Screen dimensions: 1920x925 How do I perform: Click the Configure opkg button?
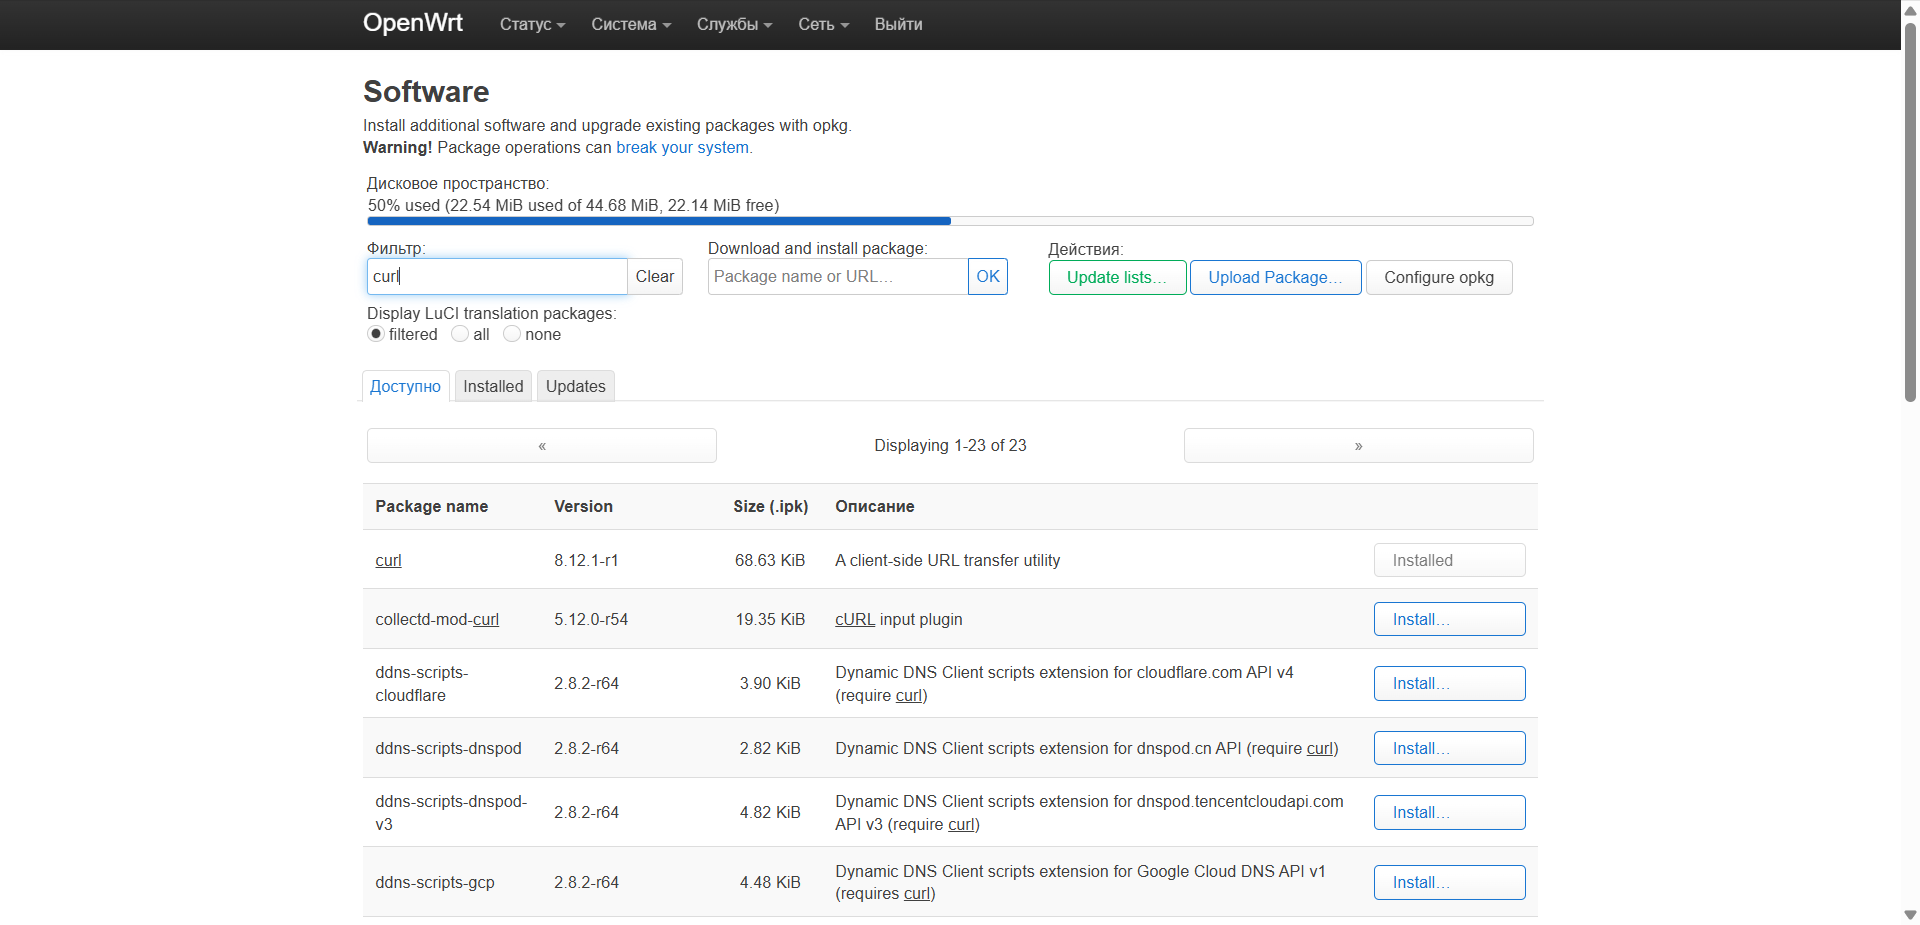(x=1438, y=277)
